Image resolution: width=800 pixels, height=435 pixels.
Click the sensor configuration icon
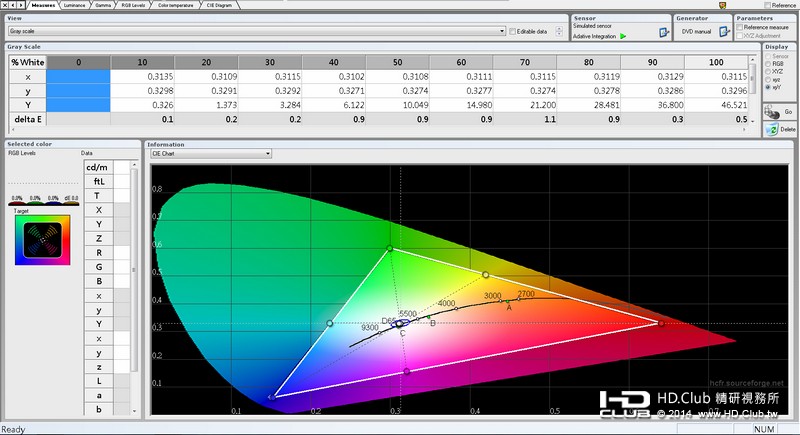662,32
